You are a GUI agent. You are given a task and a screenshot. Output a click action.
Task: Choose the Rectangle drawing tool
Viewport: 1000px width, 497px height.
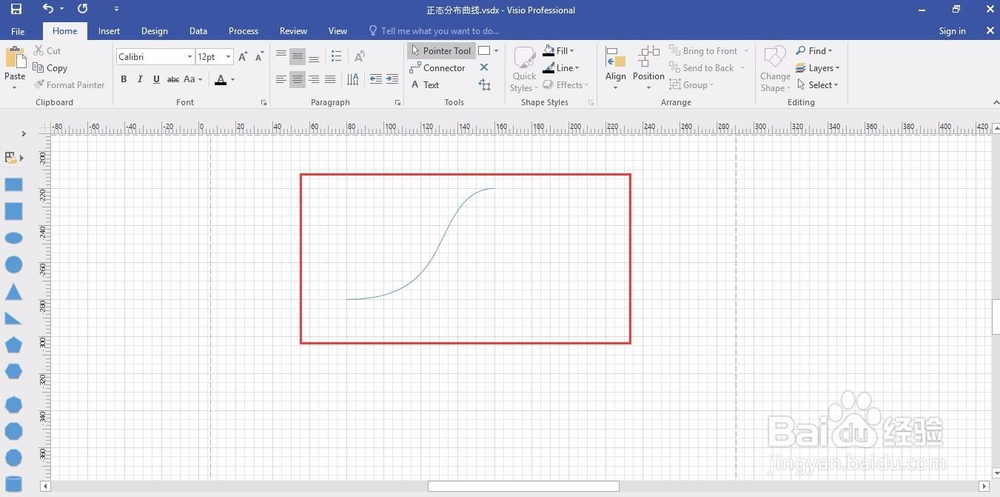[x=484, y=50]
